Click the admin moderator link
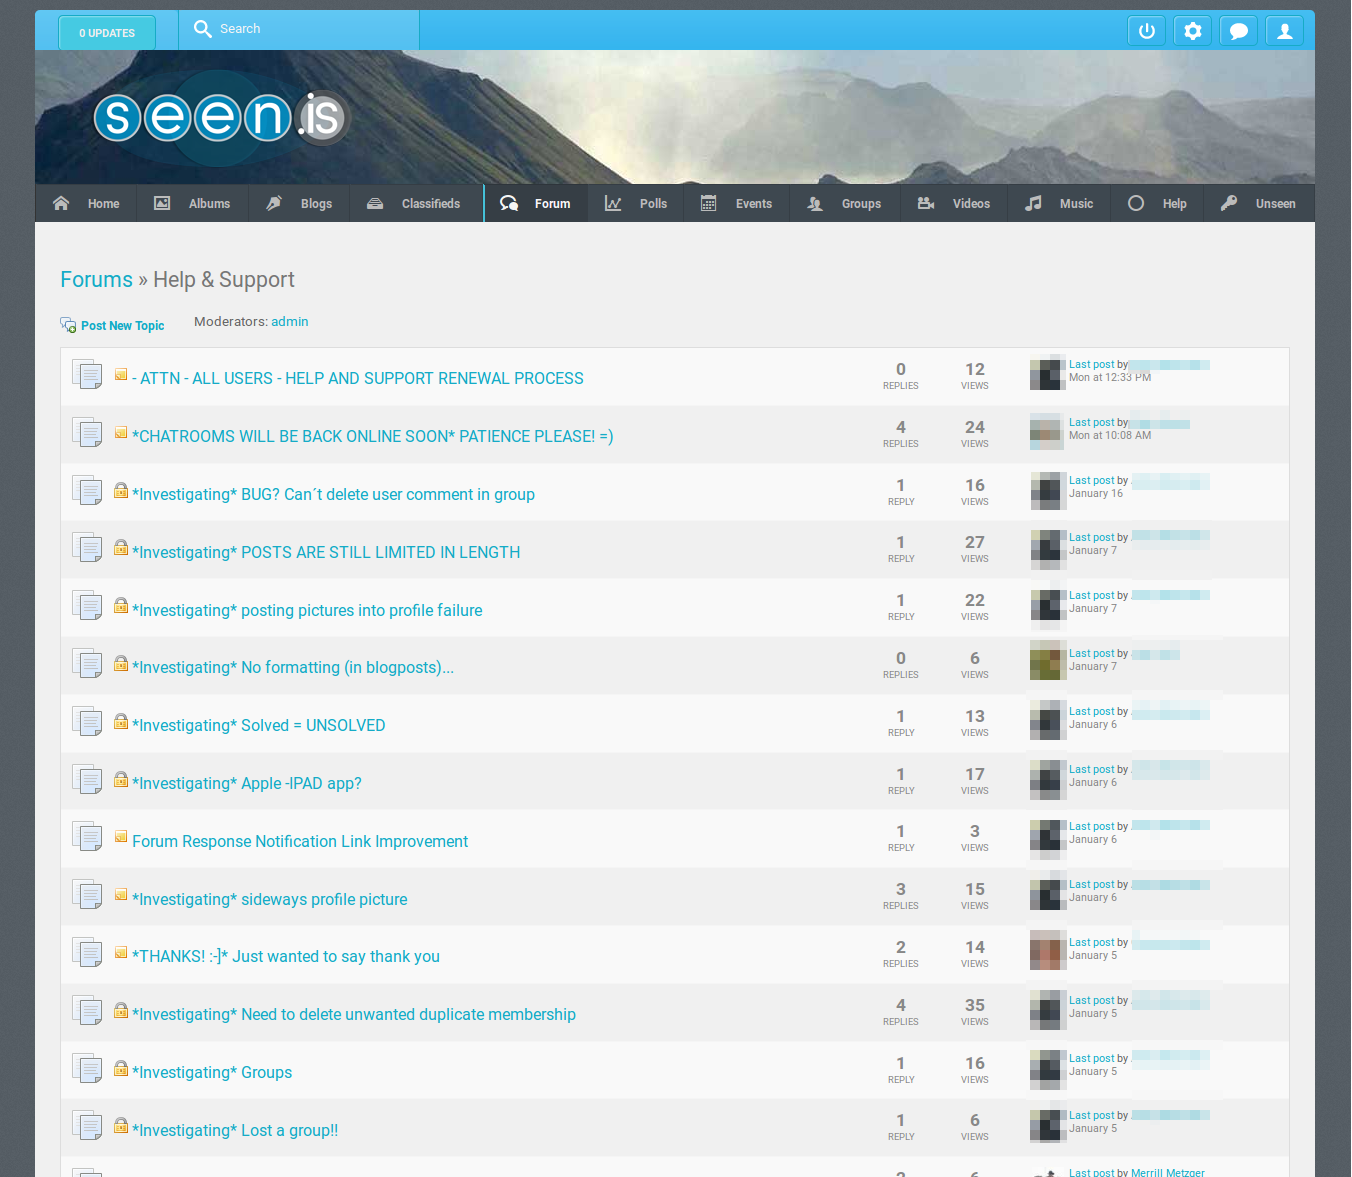Viewport: 1352px width, 1177px height. [x=290, y=322]
